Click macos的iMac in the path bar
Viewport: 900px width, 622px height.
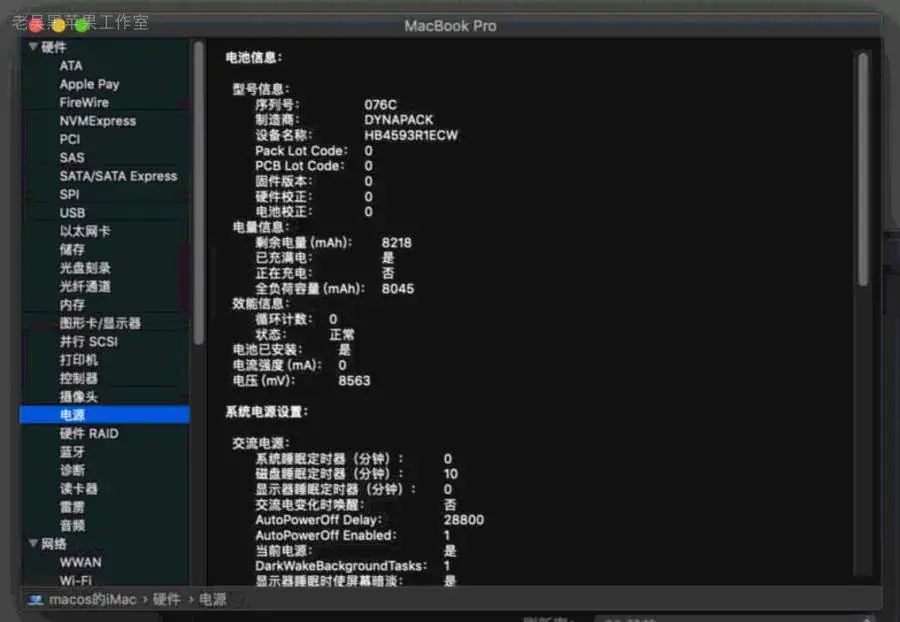point(93,600)
